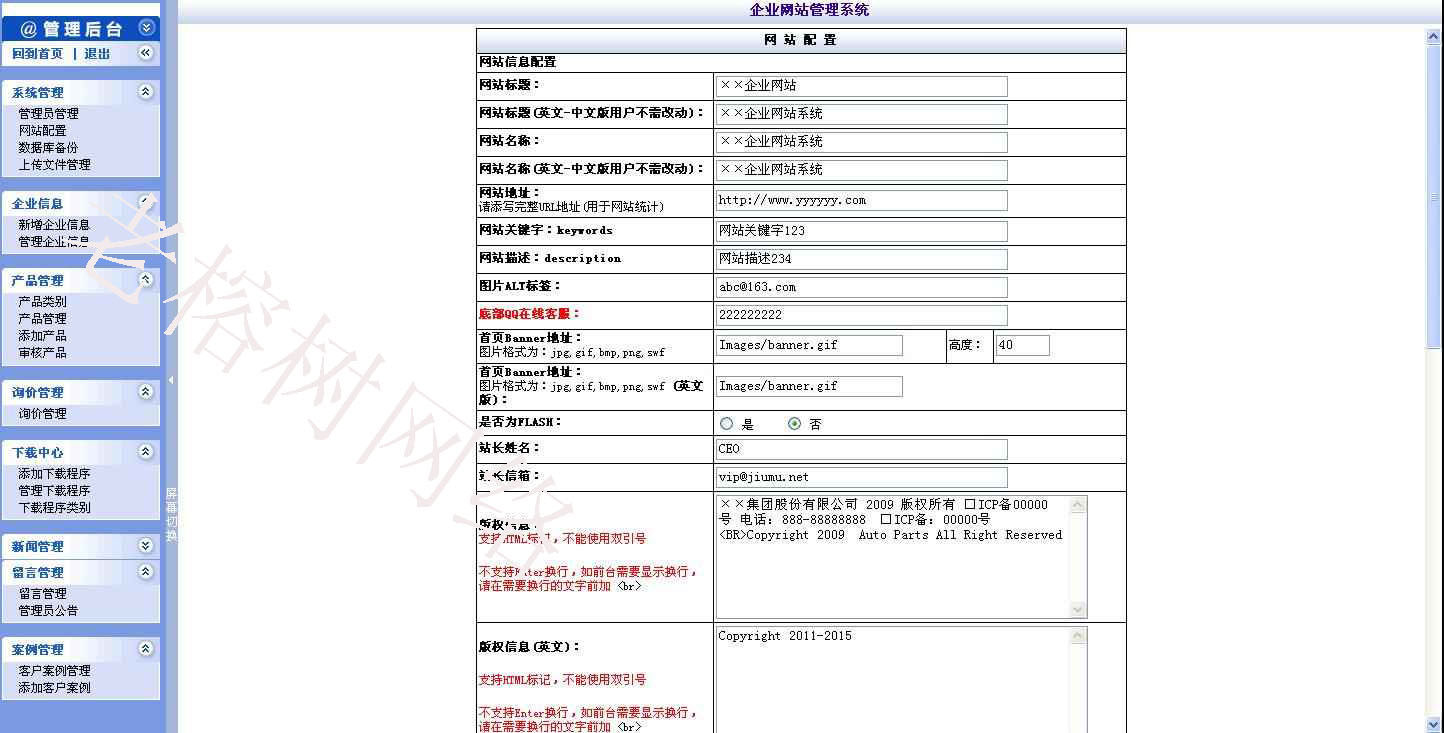Open 添加下载程序 link

coord(54,473)
